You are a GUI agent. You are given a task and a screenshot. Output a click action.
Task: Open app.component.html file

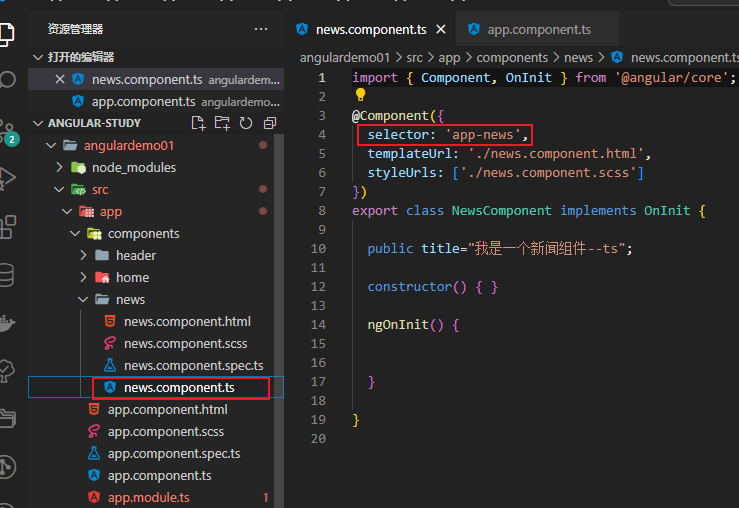click(x=167, y=410)
